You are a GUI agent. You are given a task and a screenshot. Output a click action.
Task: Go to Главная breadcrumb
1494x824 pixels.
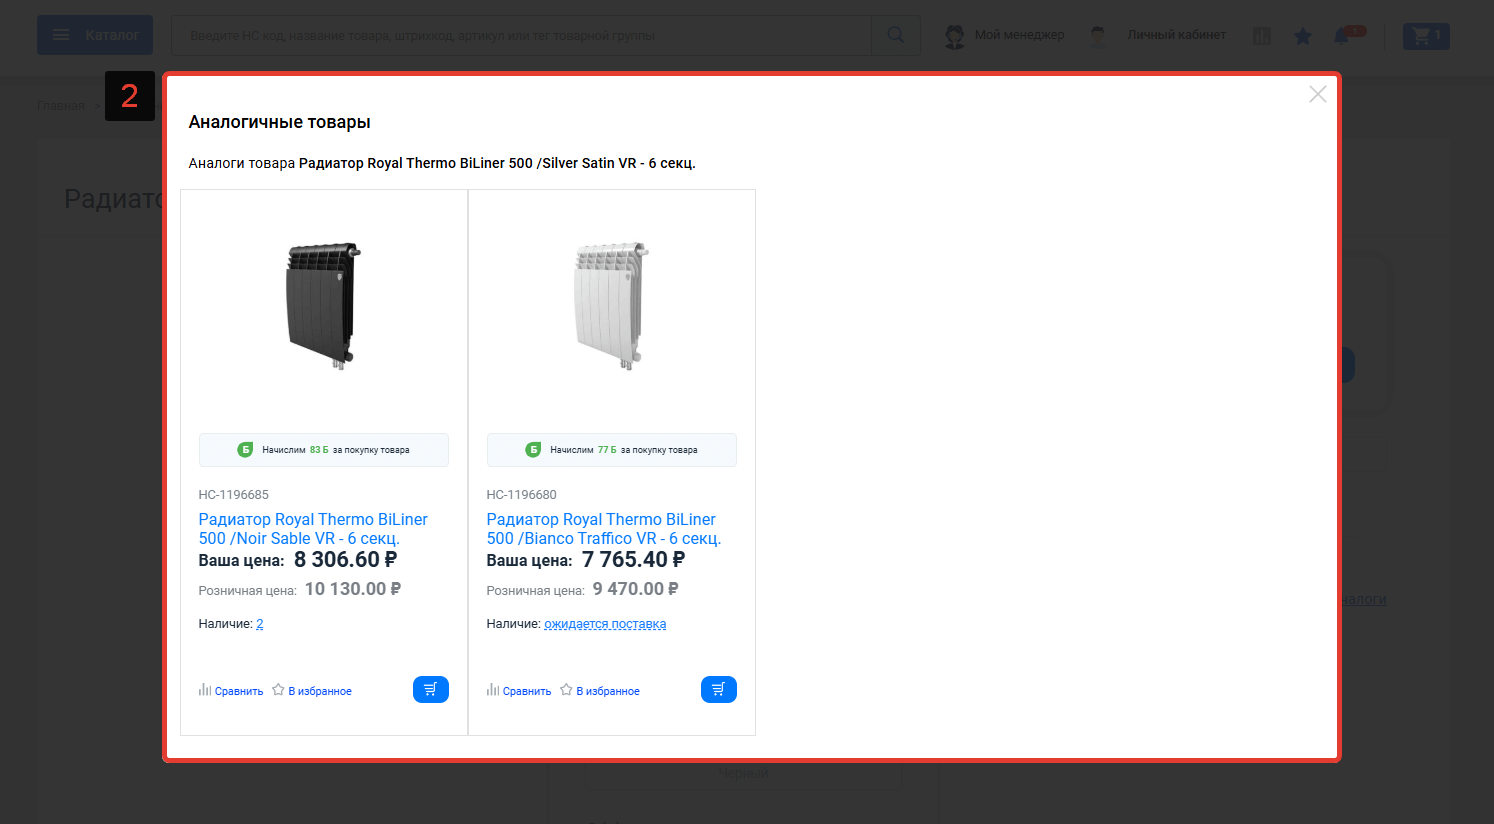61,106
